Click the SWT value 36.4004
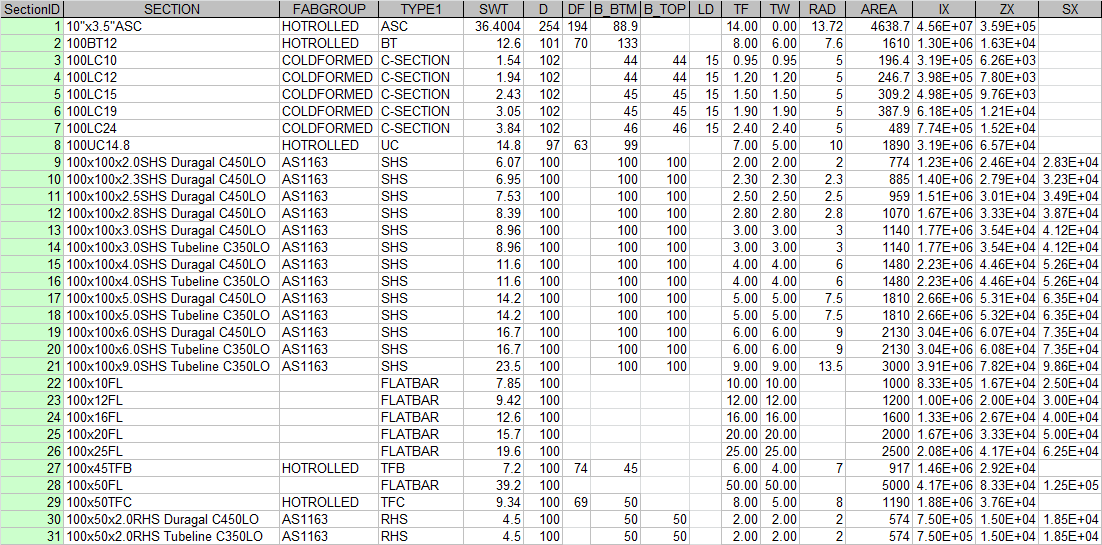The image size is (1102, 545). (493, 26)
